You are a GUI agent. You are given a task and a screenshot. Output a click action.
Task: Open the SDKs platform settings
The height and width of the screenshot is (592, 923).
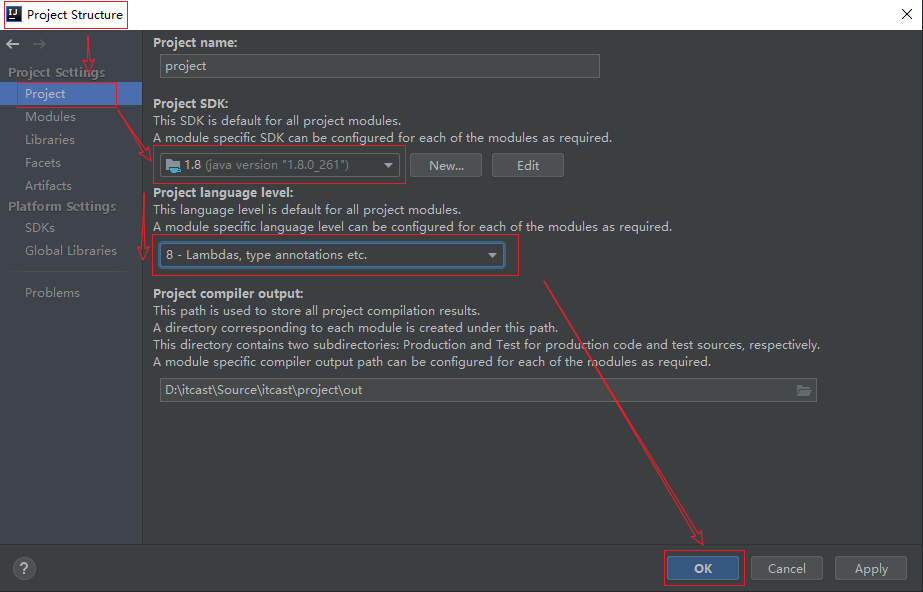point(40,228)
